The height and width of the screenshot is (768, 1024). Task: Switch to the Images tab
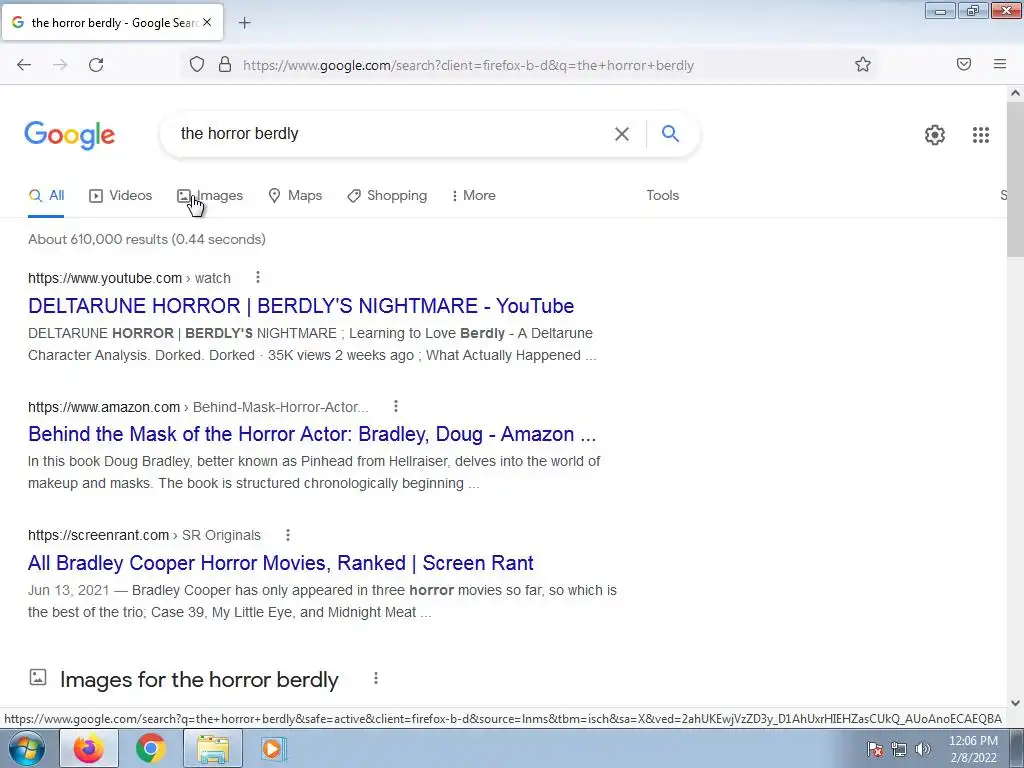click(210, 195)
